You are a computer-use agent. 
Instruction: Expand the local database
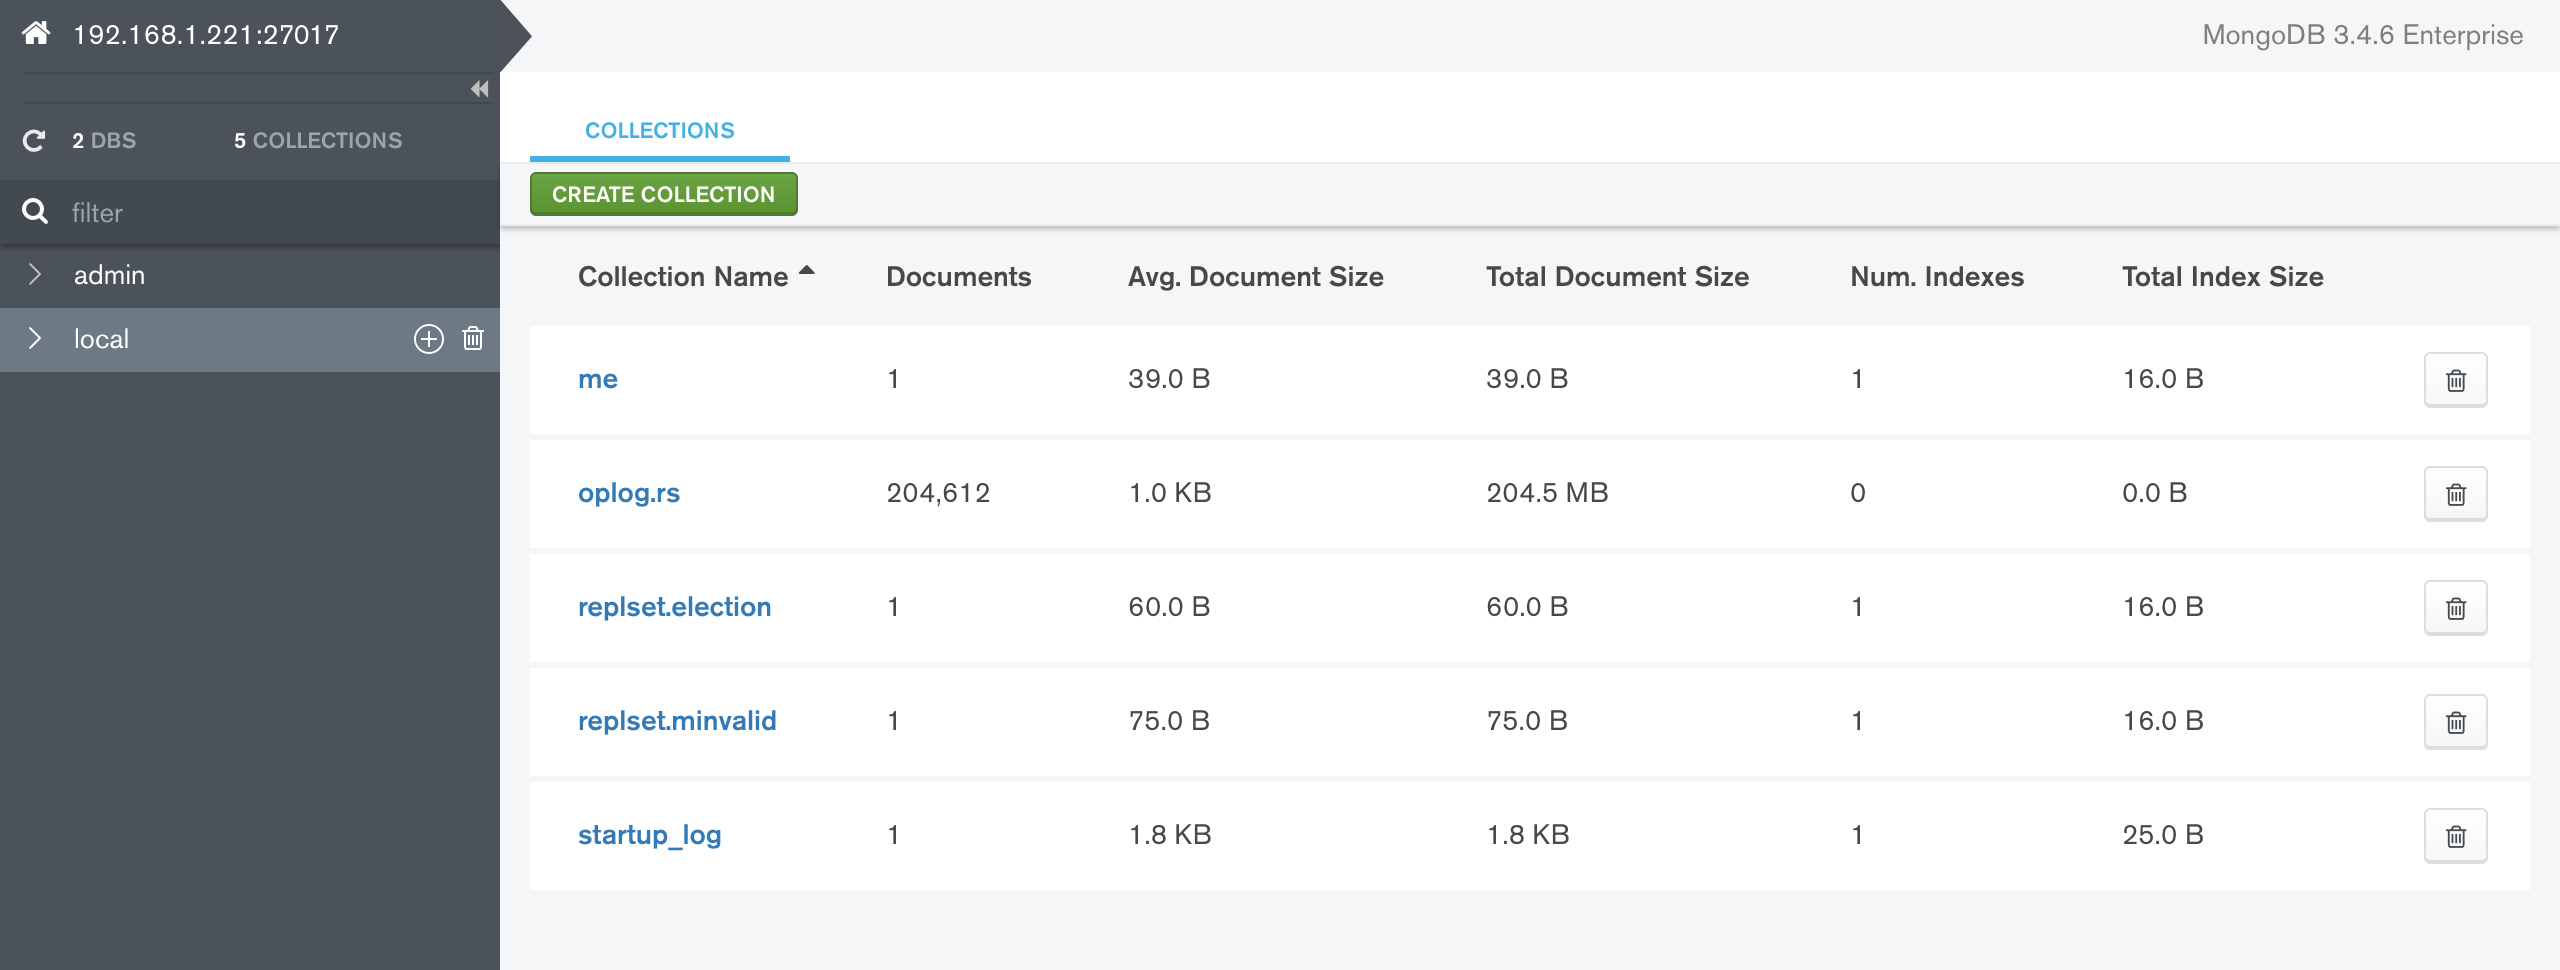click(x=36, y=338)
